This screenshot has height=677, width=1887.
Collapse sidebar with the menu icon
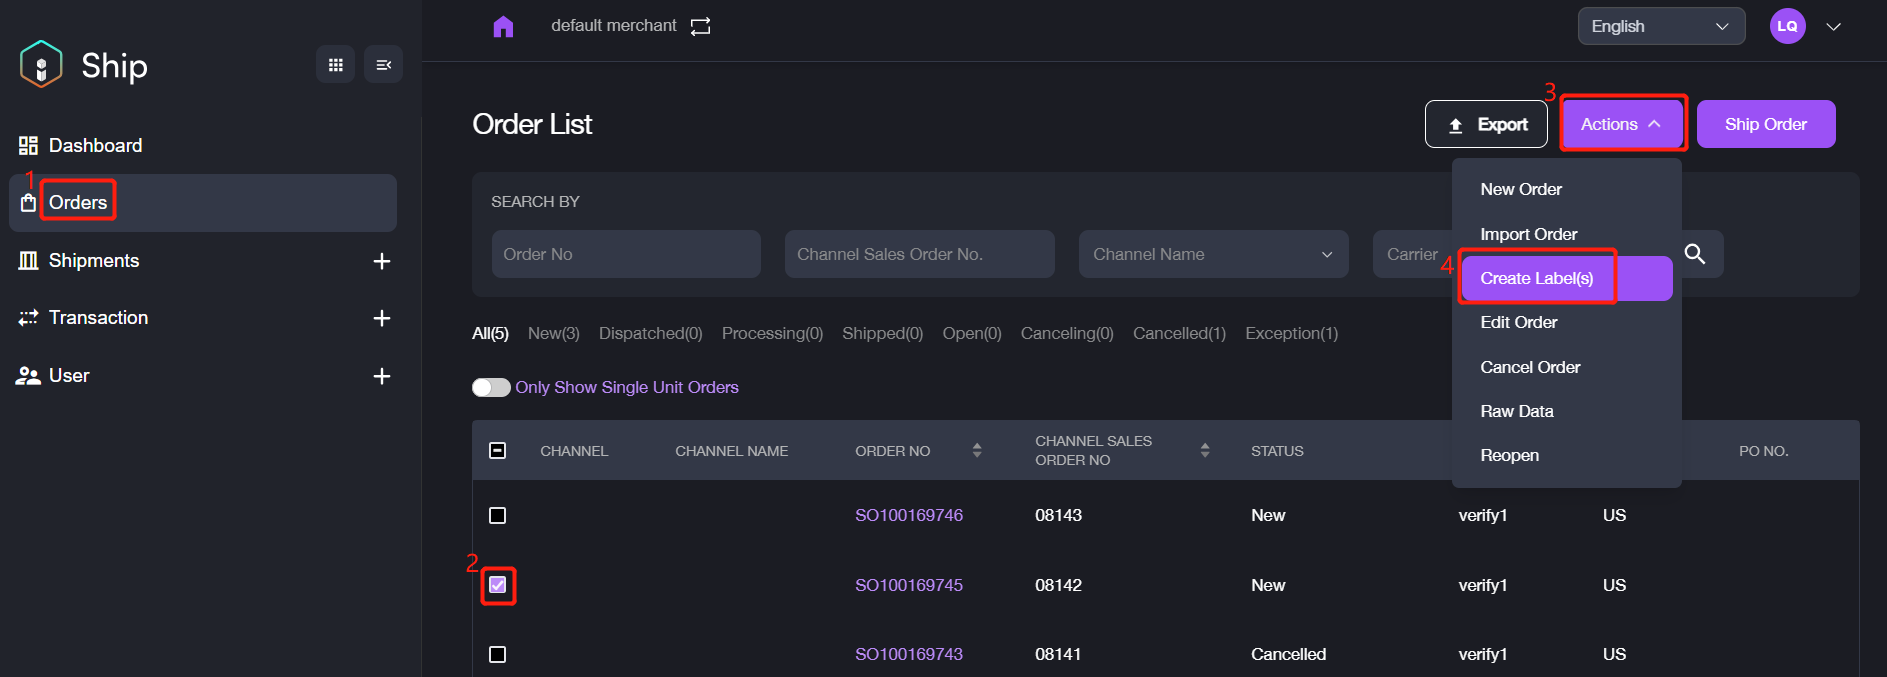(x=383, y=65)
